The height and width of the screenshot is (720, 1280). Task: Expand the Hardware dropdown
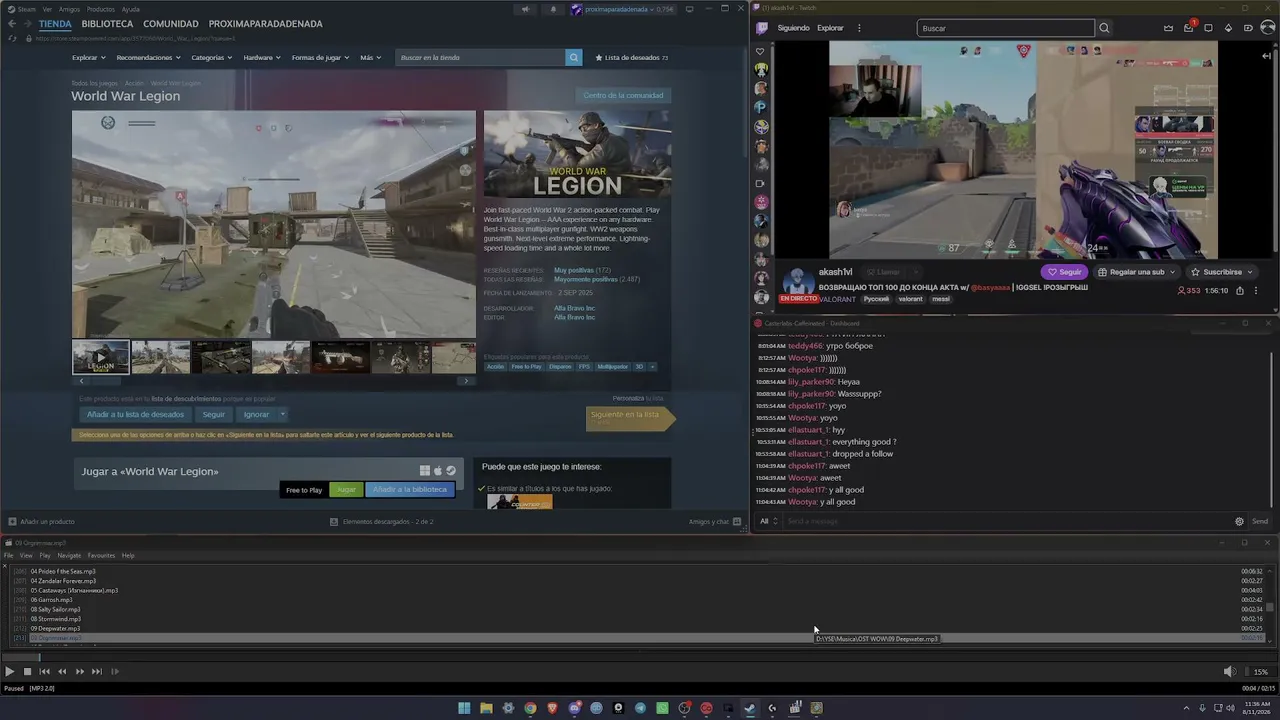(261, 58)
